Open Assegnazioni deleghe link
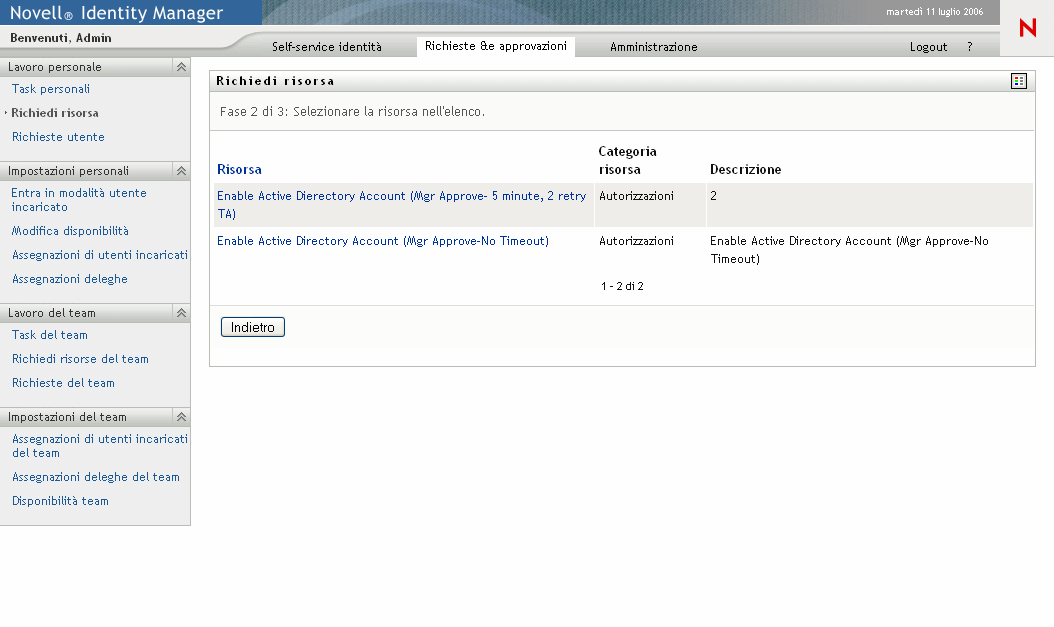The height and width of the screenshot is (627, 1054). click(69, 279)
